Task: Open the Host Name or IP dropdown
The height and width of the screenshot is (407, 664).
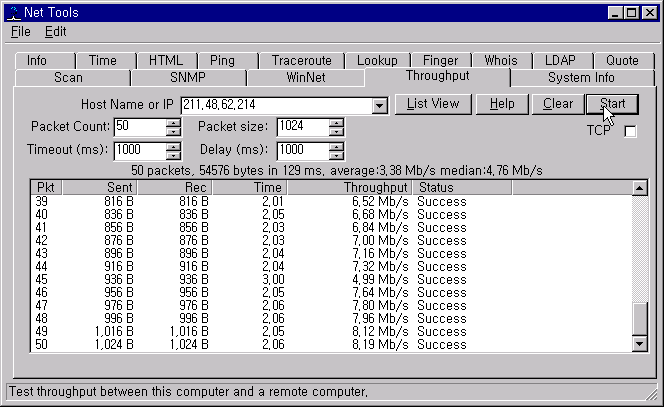Action: pos(379,105)
